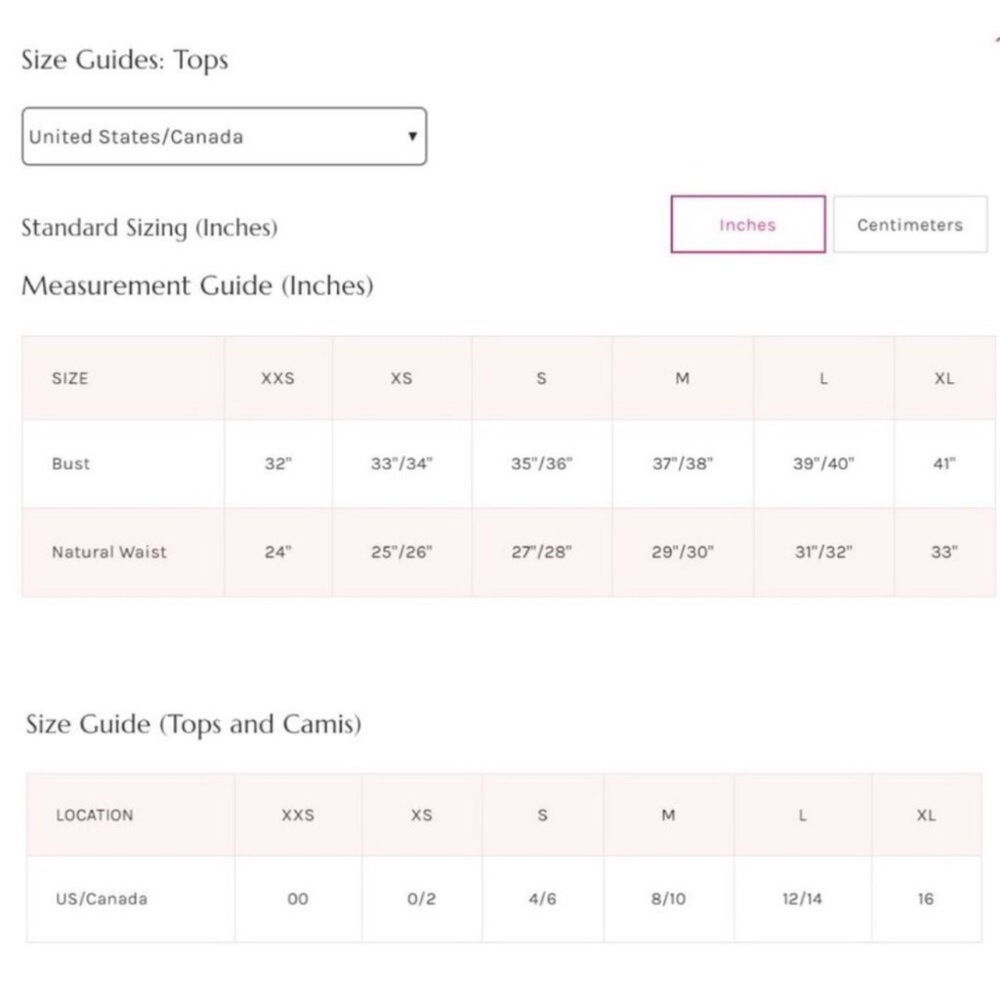Click the dropdown arrow in country selector
Image resolution: width=1000 pixels, height=1000 pixels.
(x=413, y=136)
